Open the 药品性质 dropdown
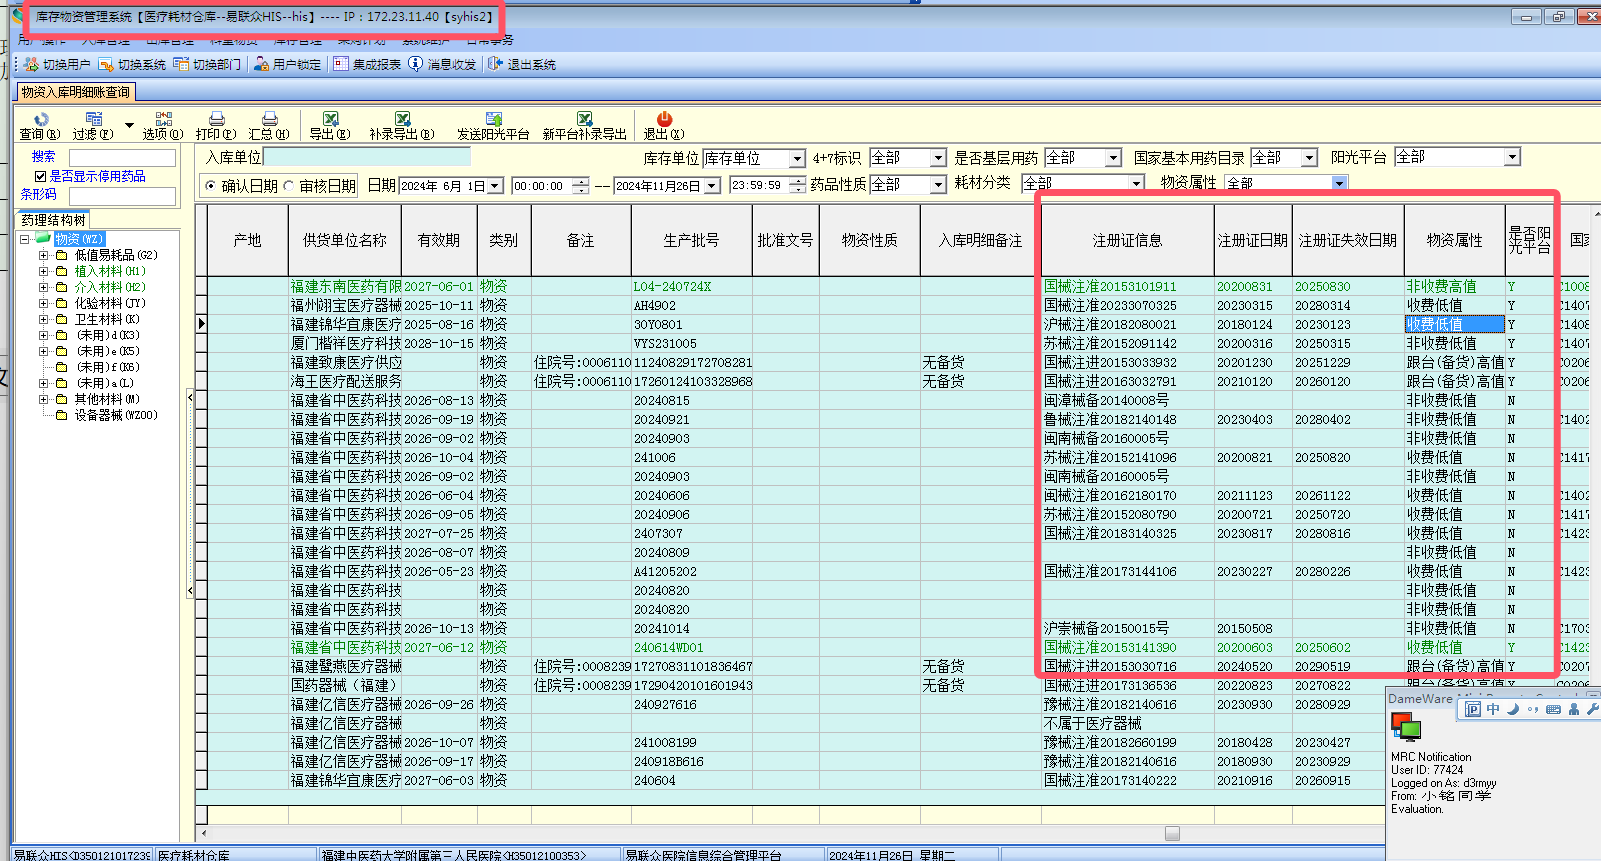The width and height of the screenshot is (1601, 861). click(x=937, y=185)
